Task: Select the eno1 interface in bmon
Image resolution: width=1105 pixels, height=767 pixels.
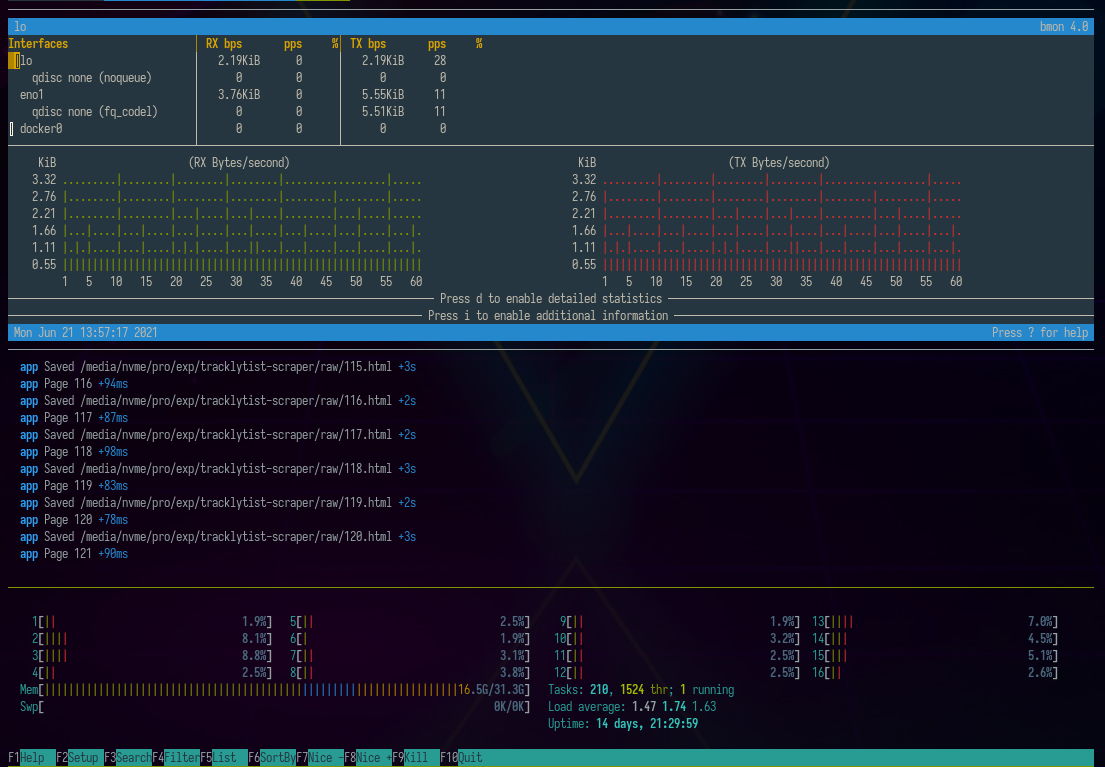Action: [x=32, y=95]
